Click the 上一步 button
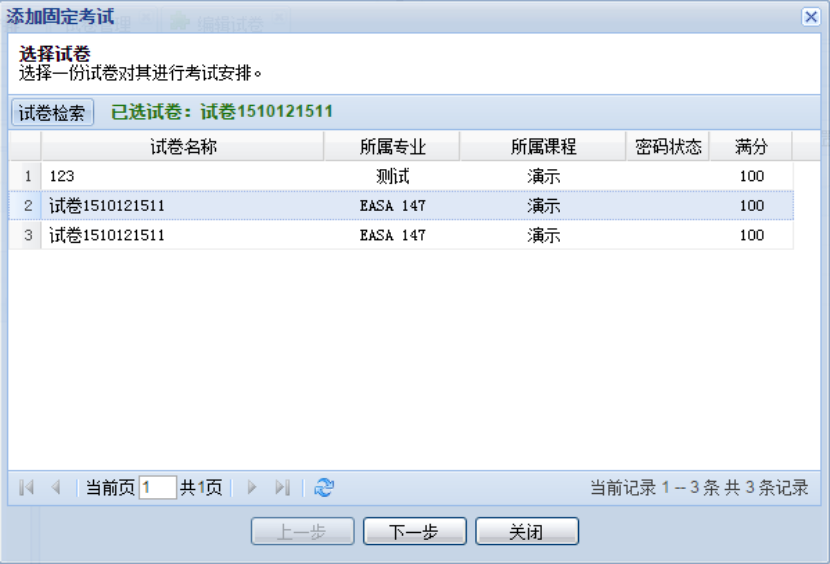The image size is (830, 564). click(302, 532)
